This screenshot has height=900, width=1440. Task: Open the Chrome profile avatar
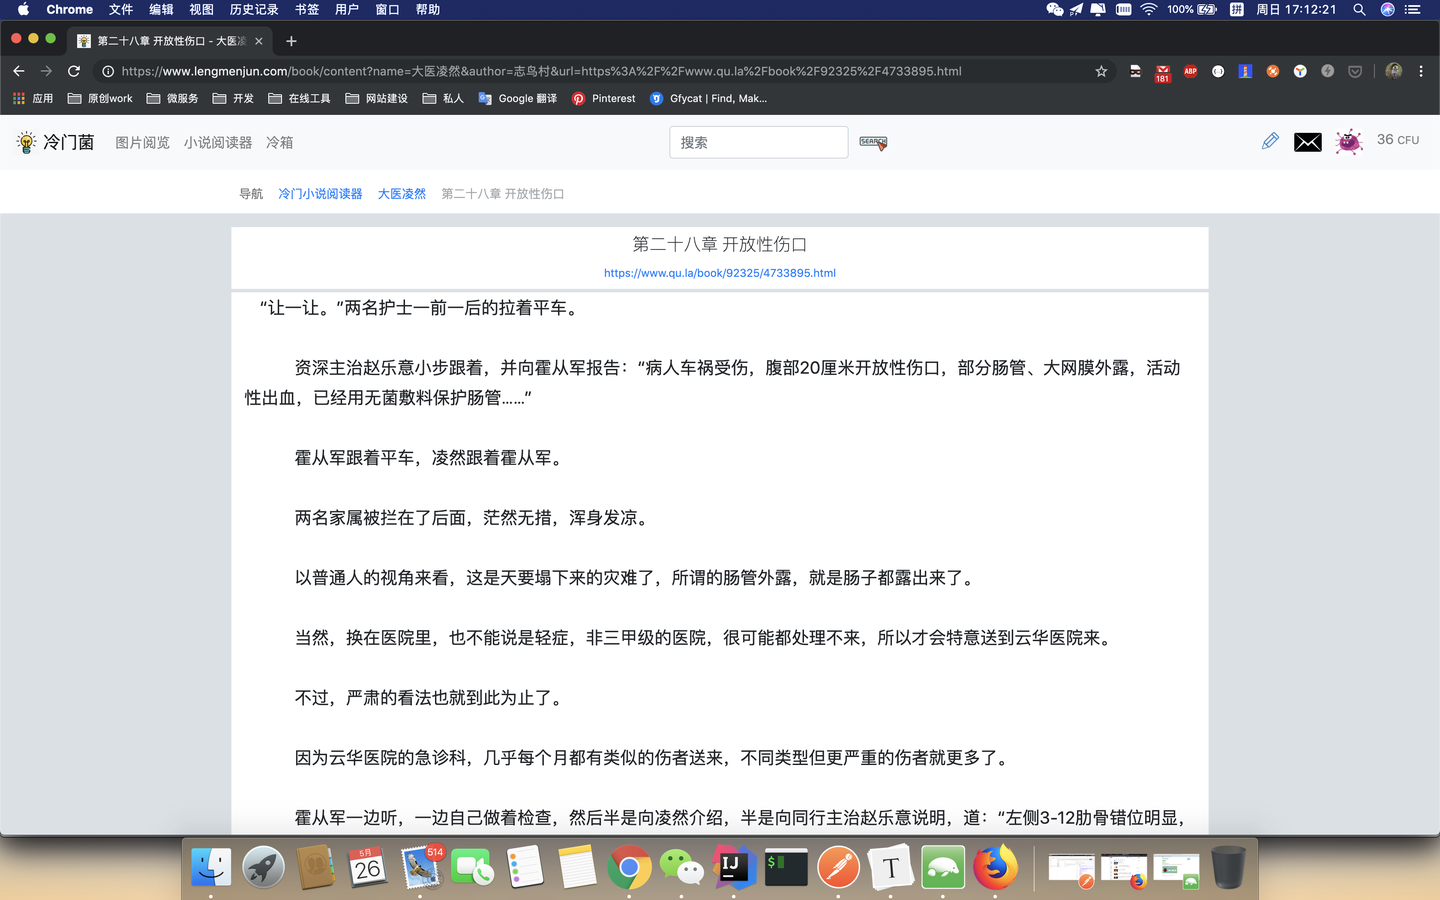pyautogui.click(x=1394, y=71)
